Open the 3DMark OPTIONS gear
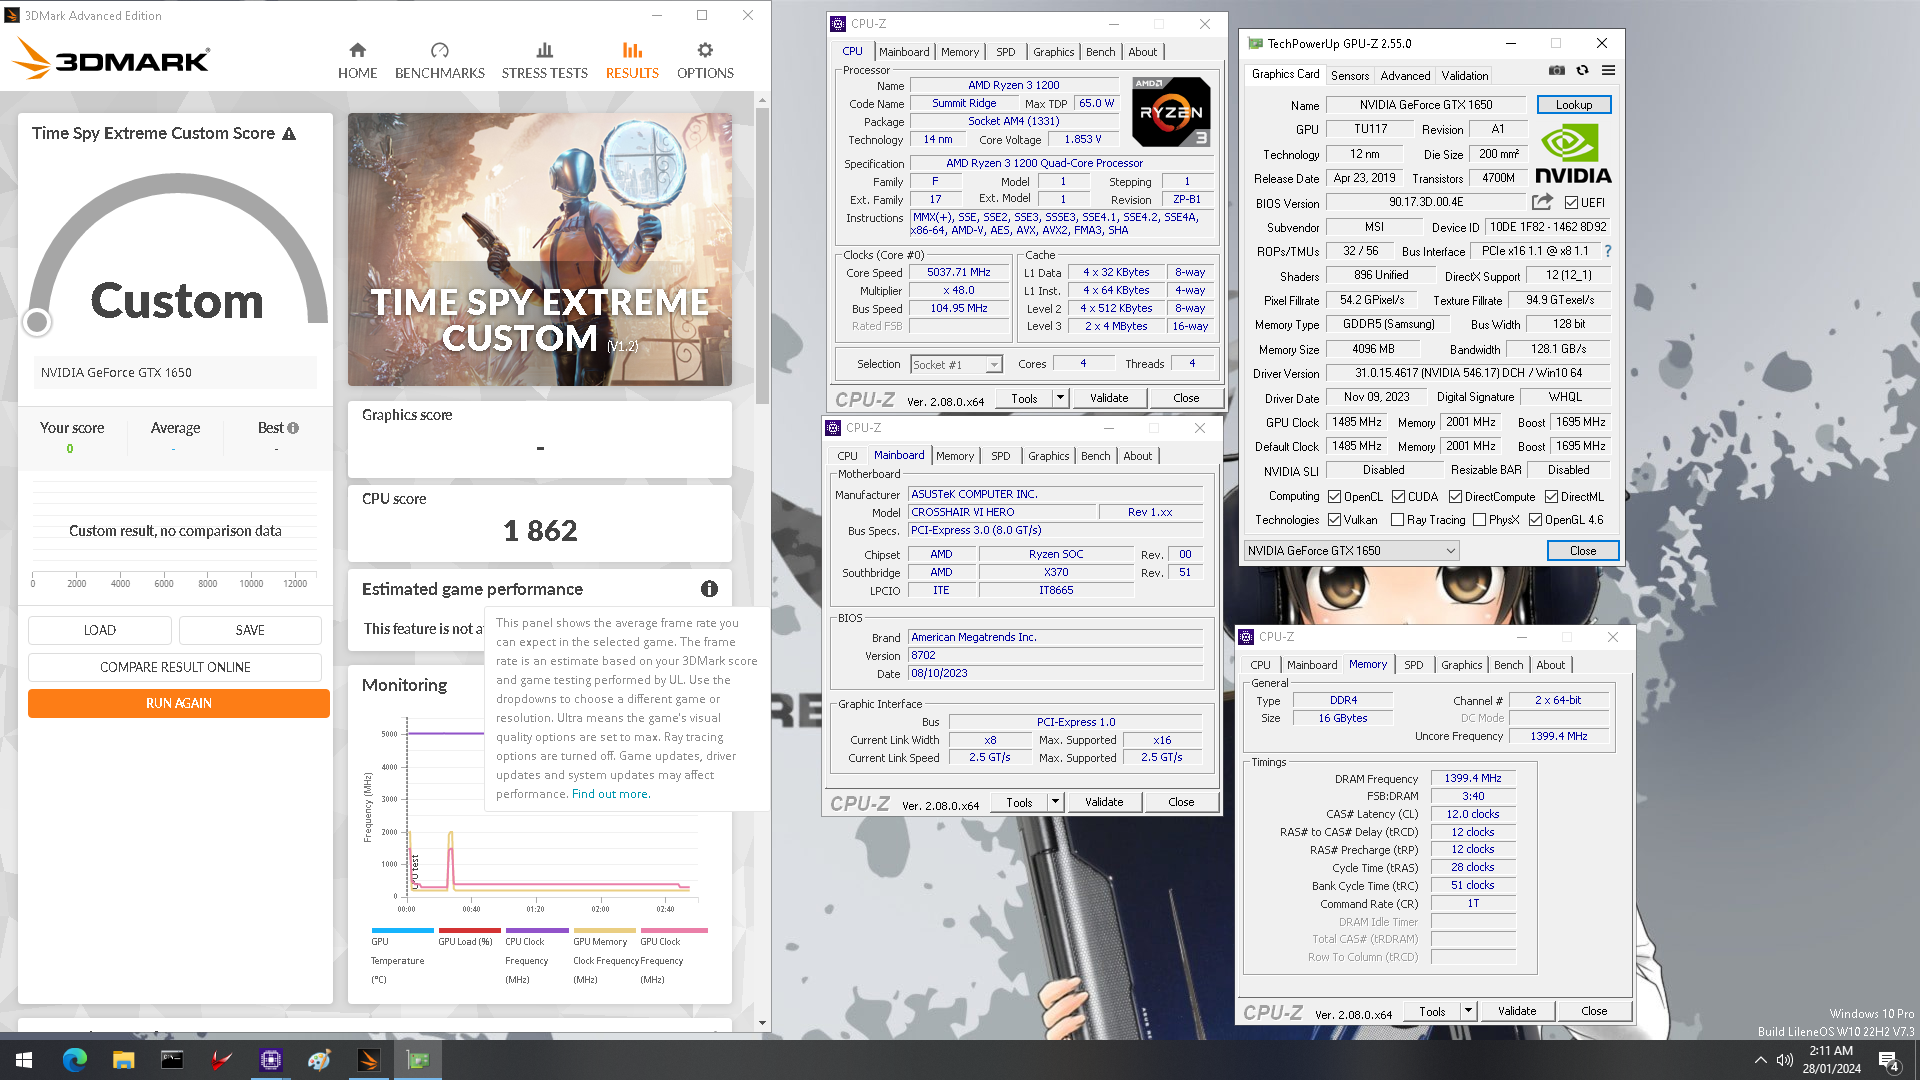 tap(705, 61)
